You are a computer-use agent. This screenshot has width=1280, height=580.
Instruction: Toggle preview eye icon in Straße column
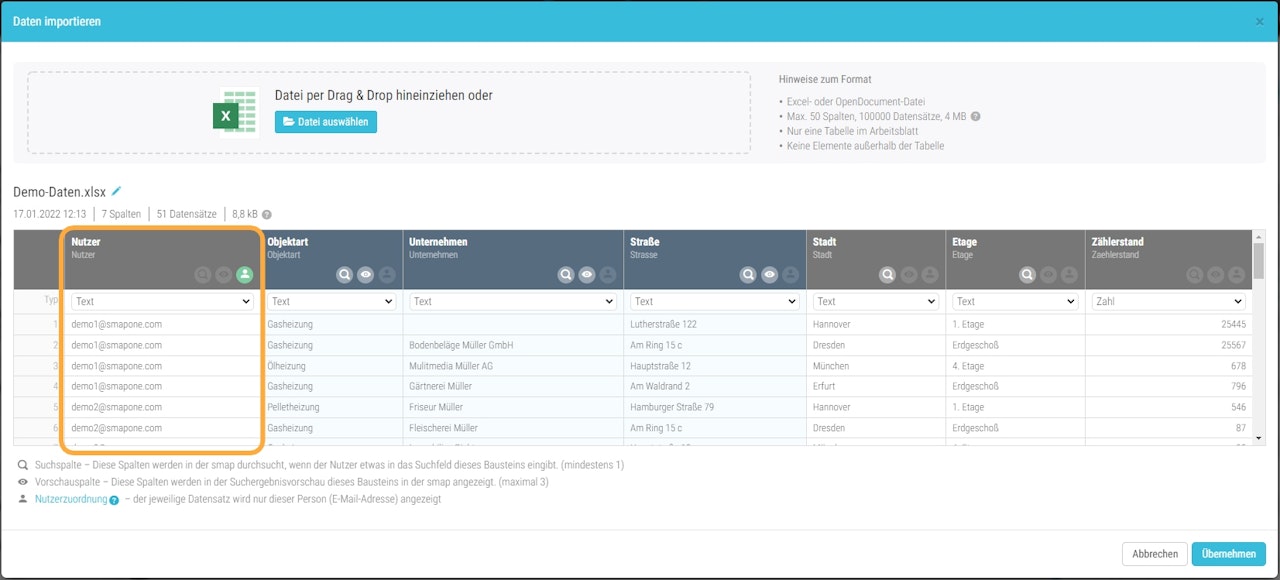point(770,274)
